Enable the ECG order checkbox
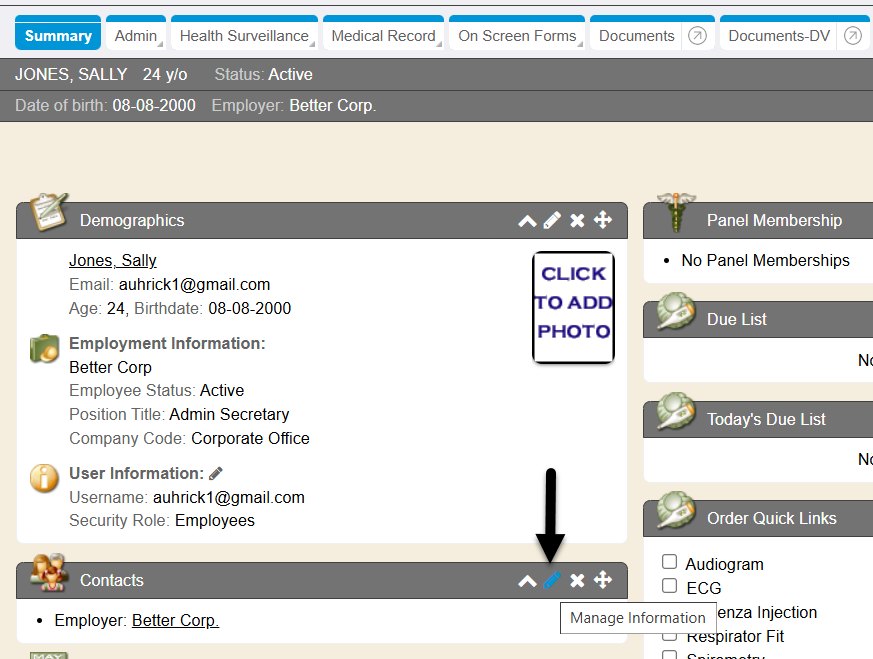 [670, 587]
